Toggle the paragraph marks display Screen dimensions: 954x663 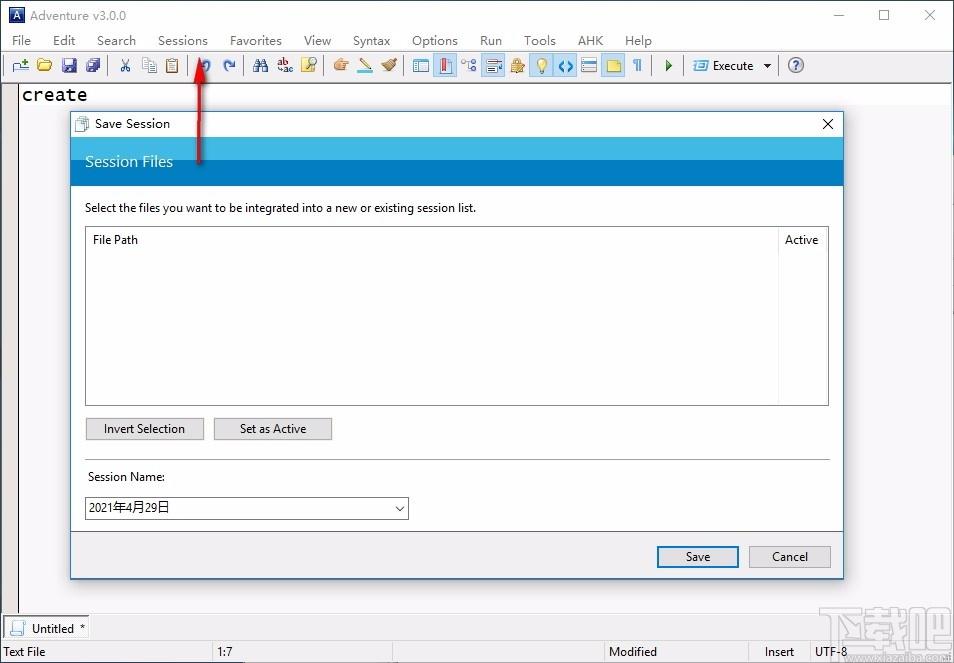(637, 65)
